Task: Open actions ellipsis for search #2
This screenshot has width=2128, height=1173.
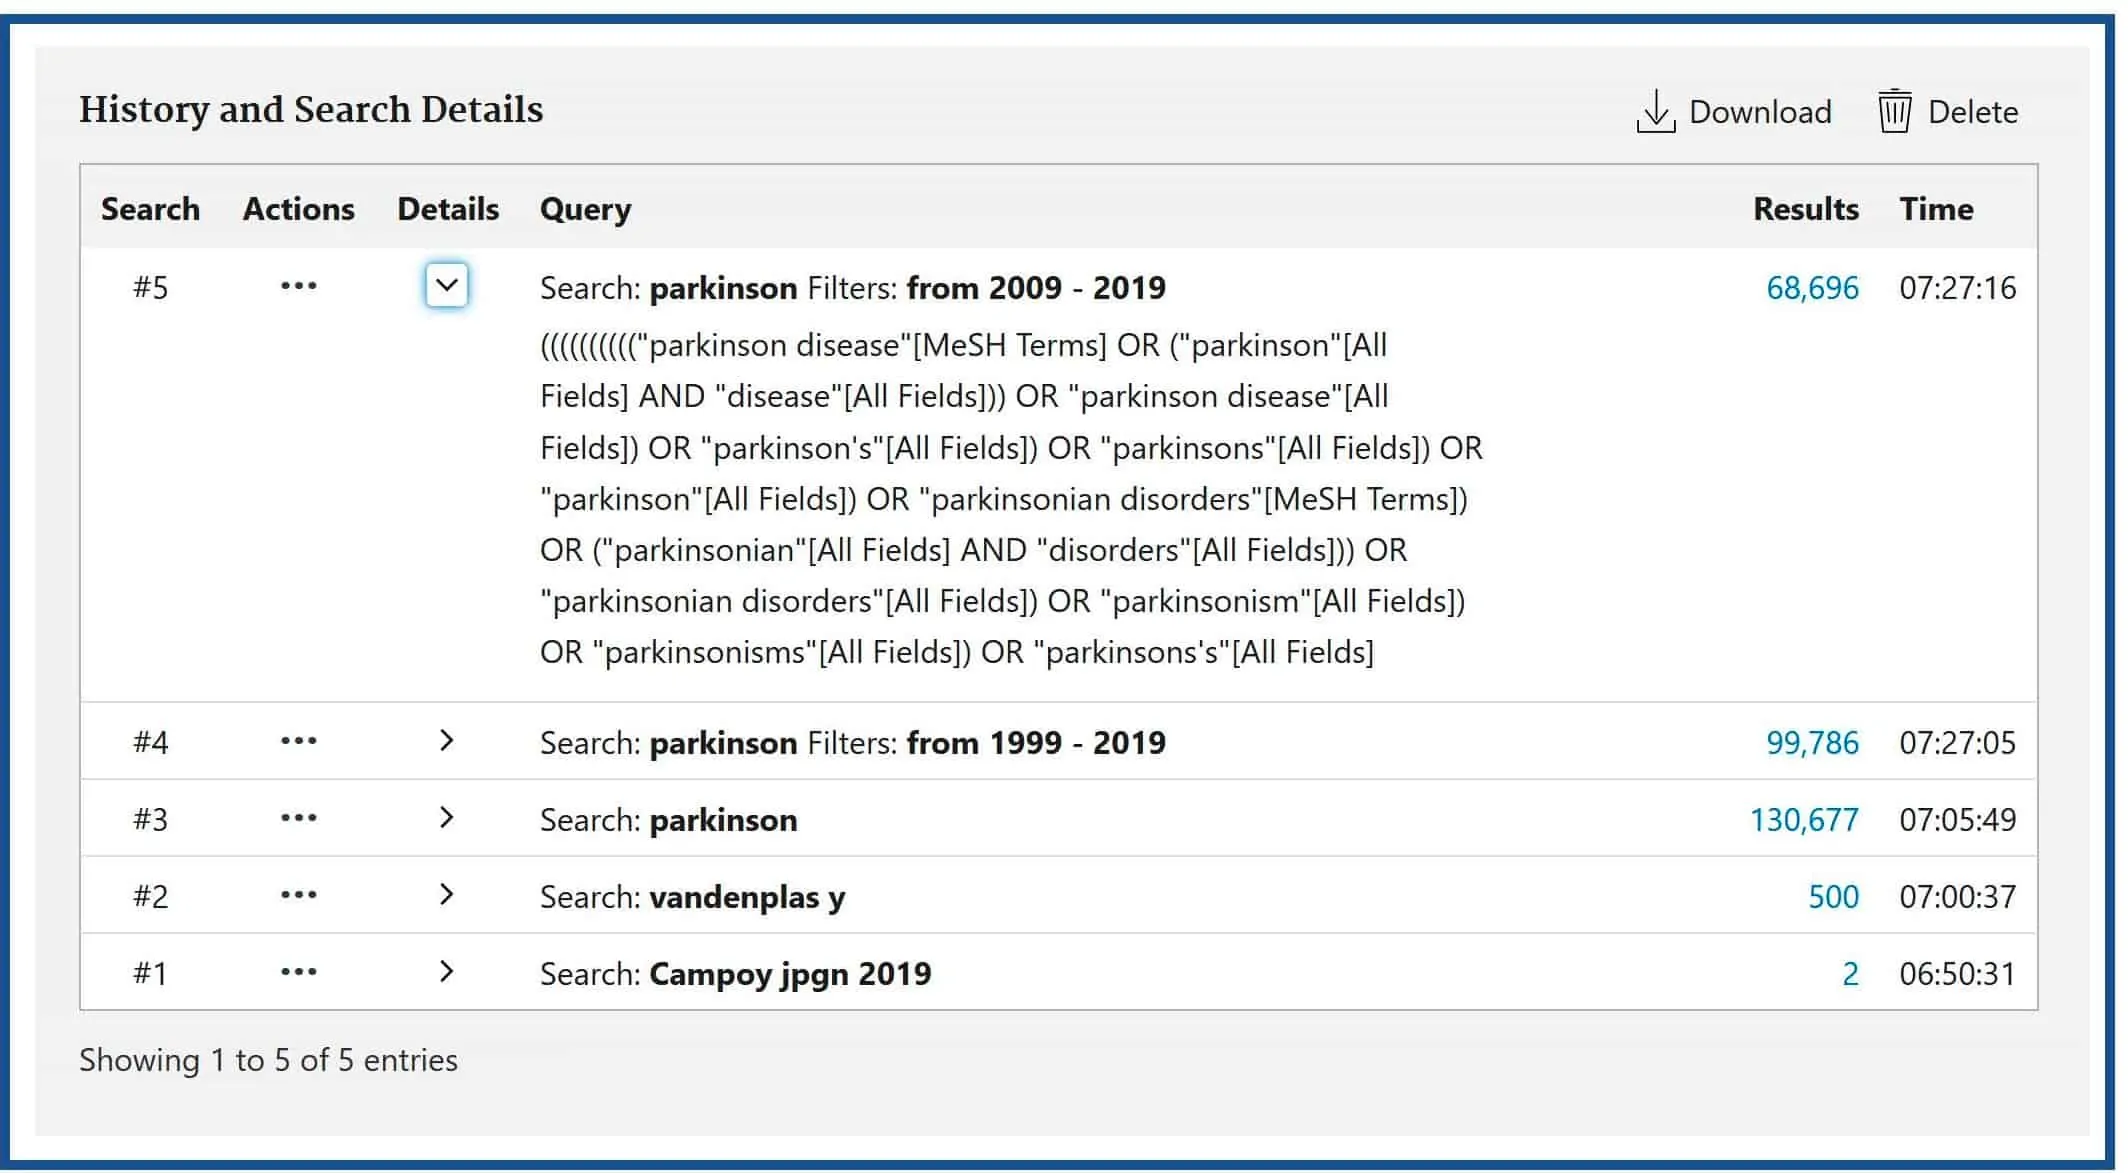Action: (298, 896)
